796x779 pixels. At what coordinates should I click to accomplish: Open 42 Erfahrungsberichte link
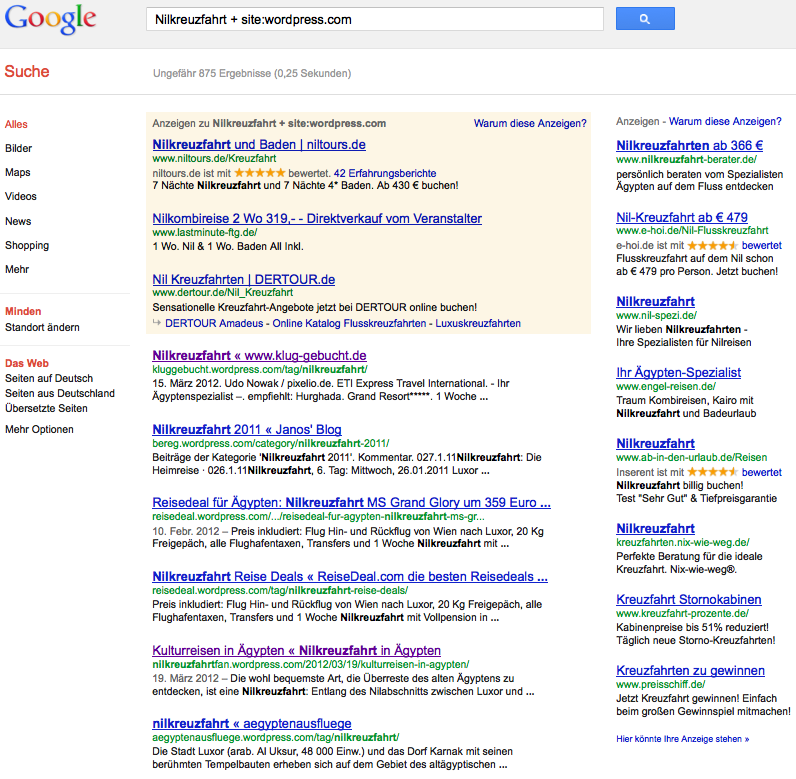(385, 173)
